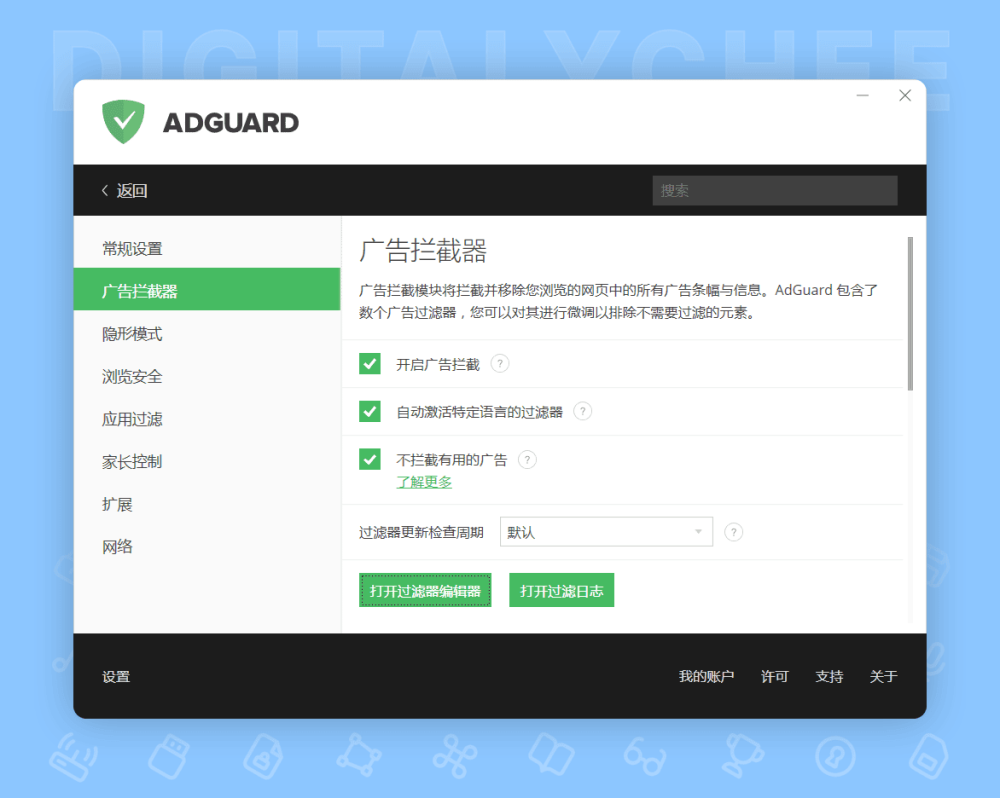Open 家长控制 settings
The image size is (1000, 798).
[x=207, y=462]
